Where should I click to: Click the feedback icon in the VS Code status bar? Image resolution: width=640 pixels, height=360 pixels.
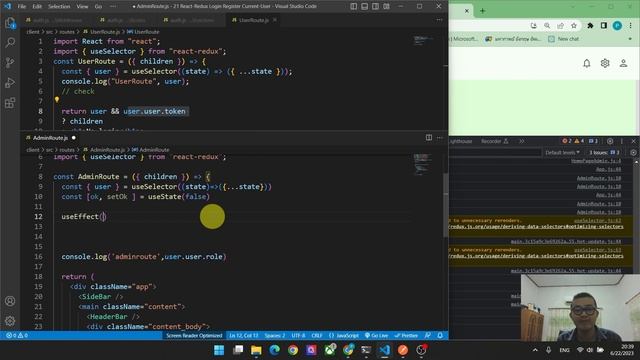(x=428, y=336)
